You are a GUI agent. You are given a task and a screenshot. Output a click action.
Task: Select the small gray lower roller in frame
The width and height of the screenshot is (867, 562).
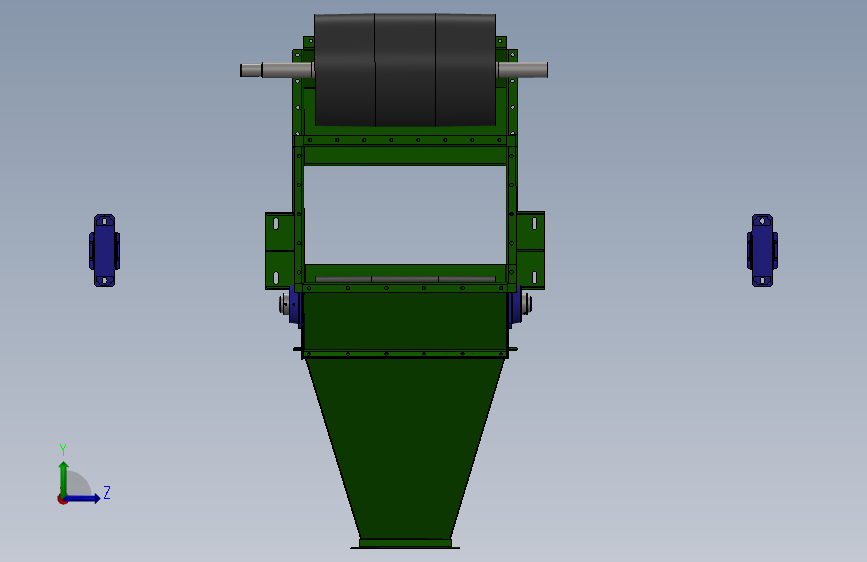(x=405, y=279)
